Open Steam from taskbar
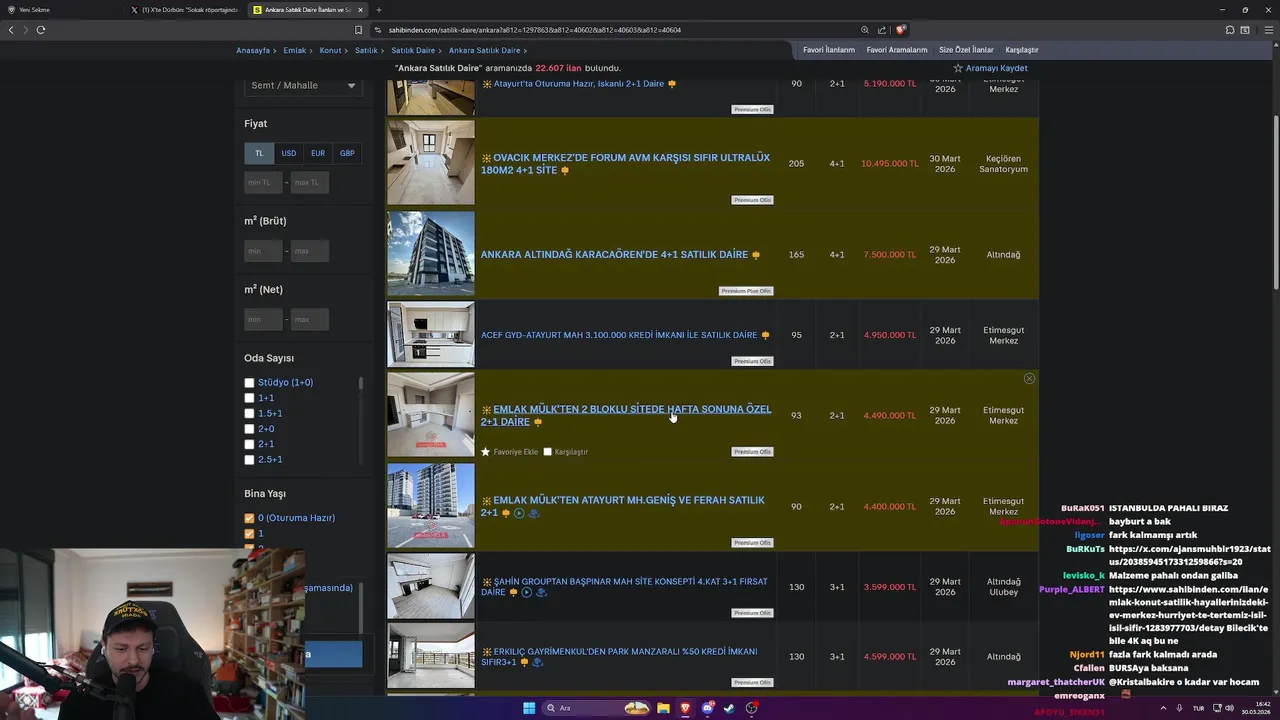1280x720 pixels. pos(729,708)
